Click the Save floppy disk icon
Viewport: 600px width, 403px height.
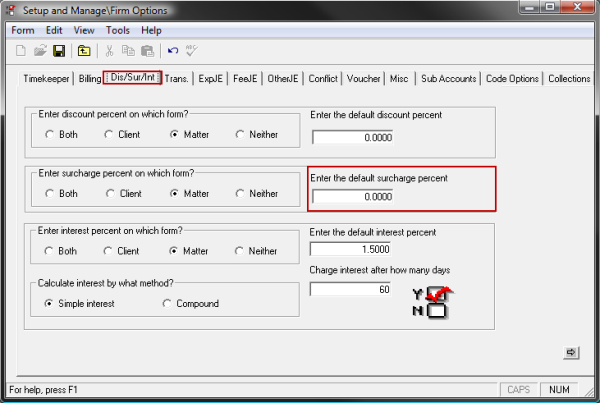click(59, 51)
